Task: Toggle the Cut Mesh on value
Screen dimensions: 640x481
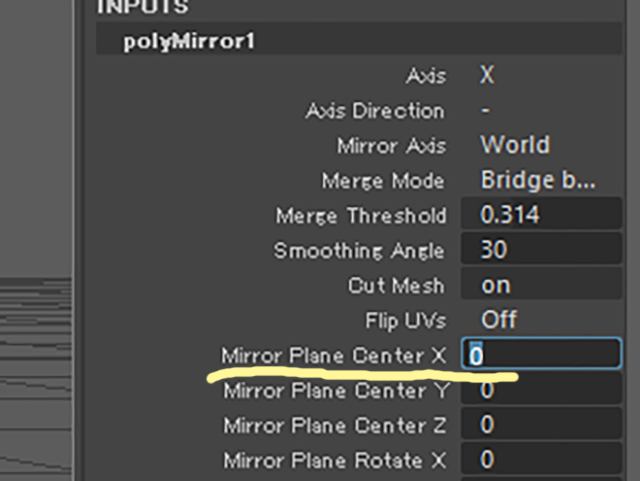Action: coord(542,285)
